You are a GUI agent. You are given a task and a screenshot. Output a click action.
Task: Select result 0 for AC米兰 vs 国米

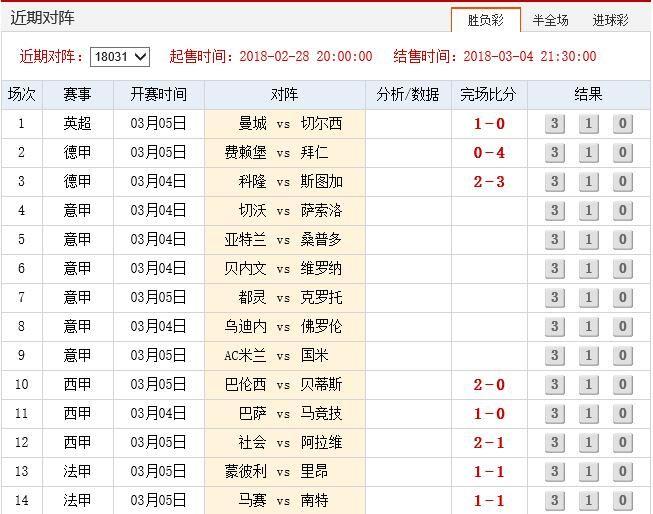[623, 356]
